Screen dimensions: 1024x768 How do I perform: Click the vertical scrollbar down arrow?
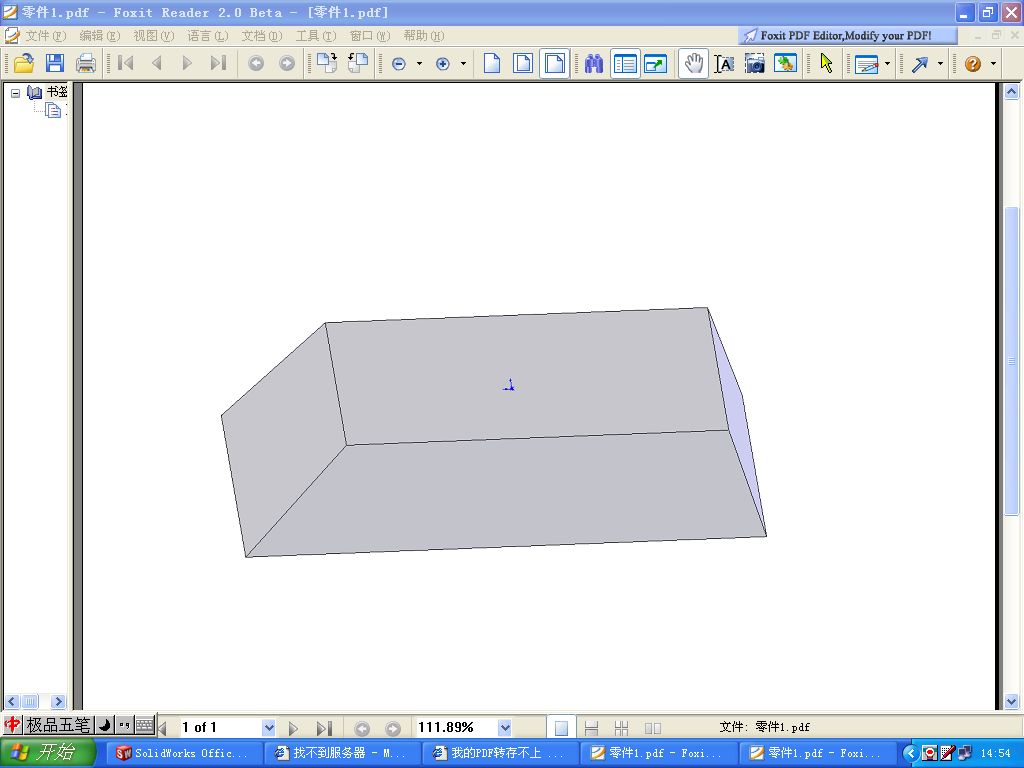pos(1011,701)
